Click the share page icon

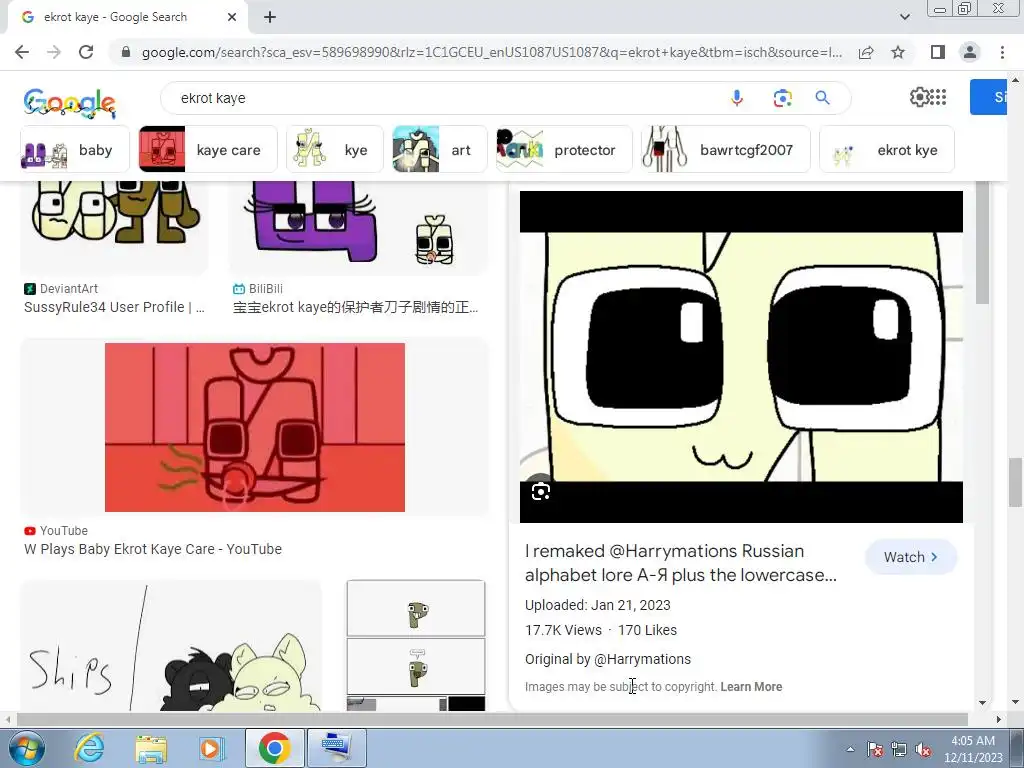pos(866,52)
